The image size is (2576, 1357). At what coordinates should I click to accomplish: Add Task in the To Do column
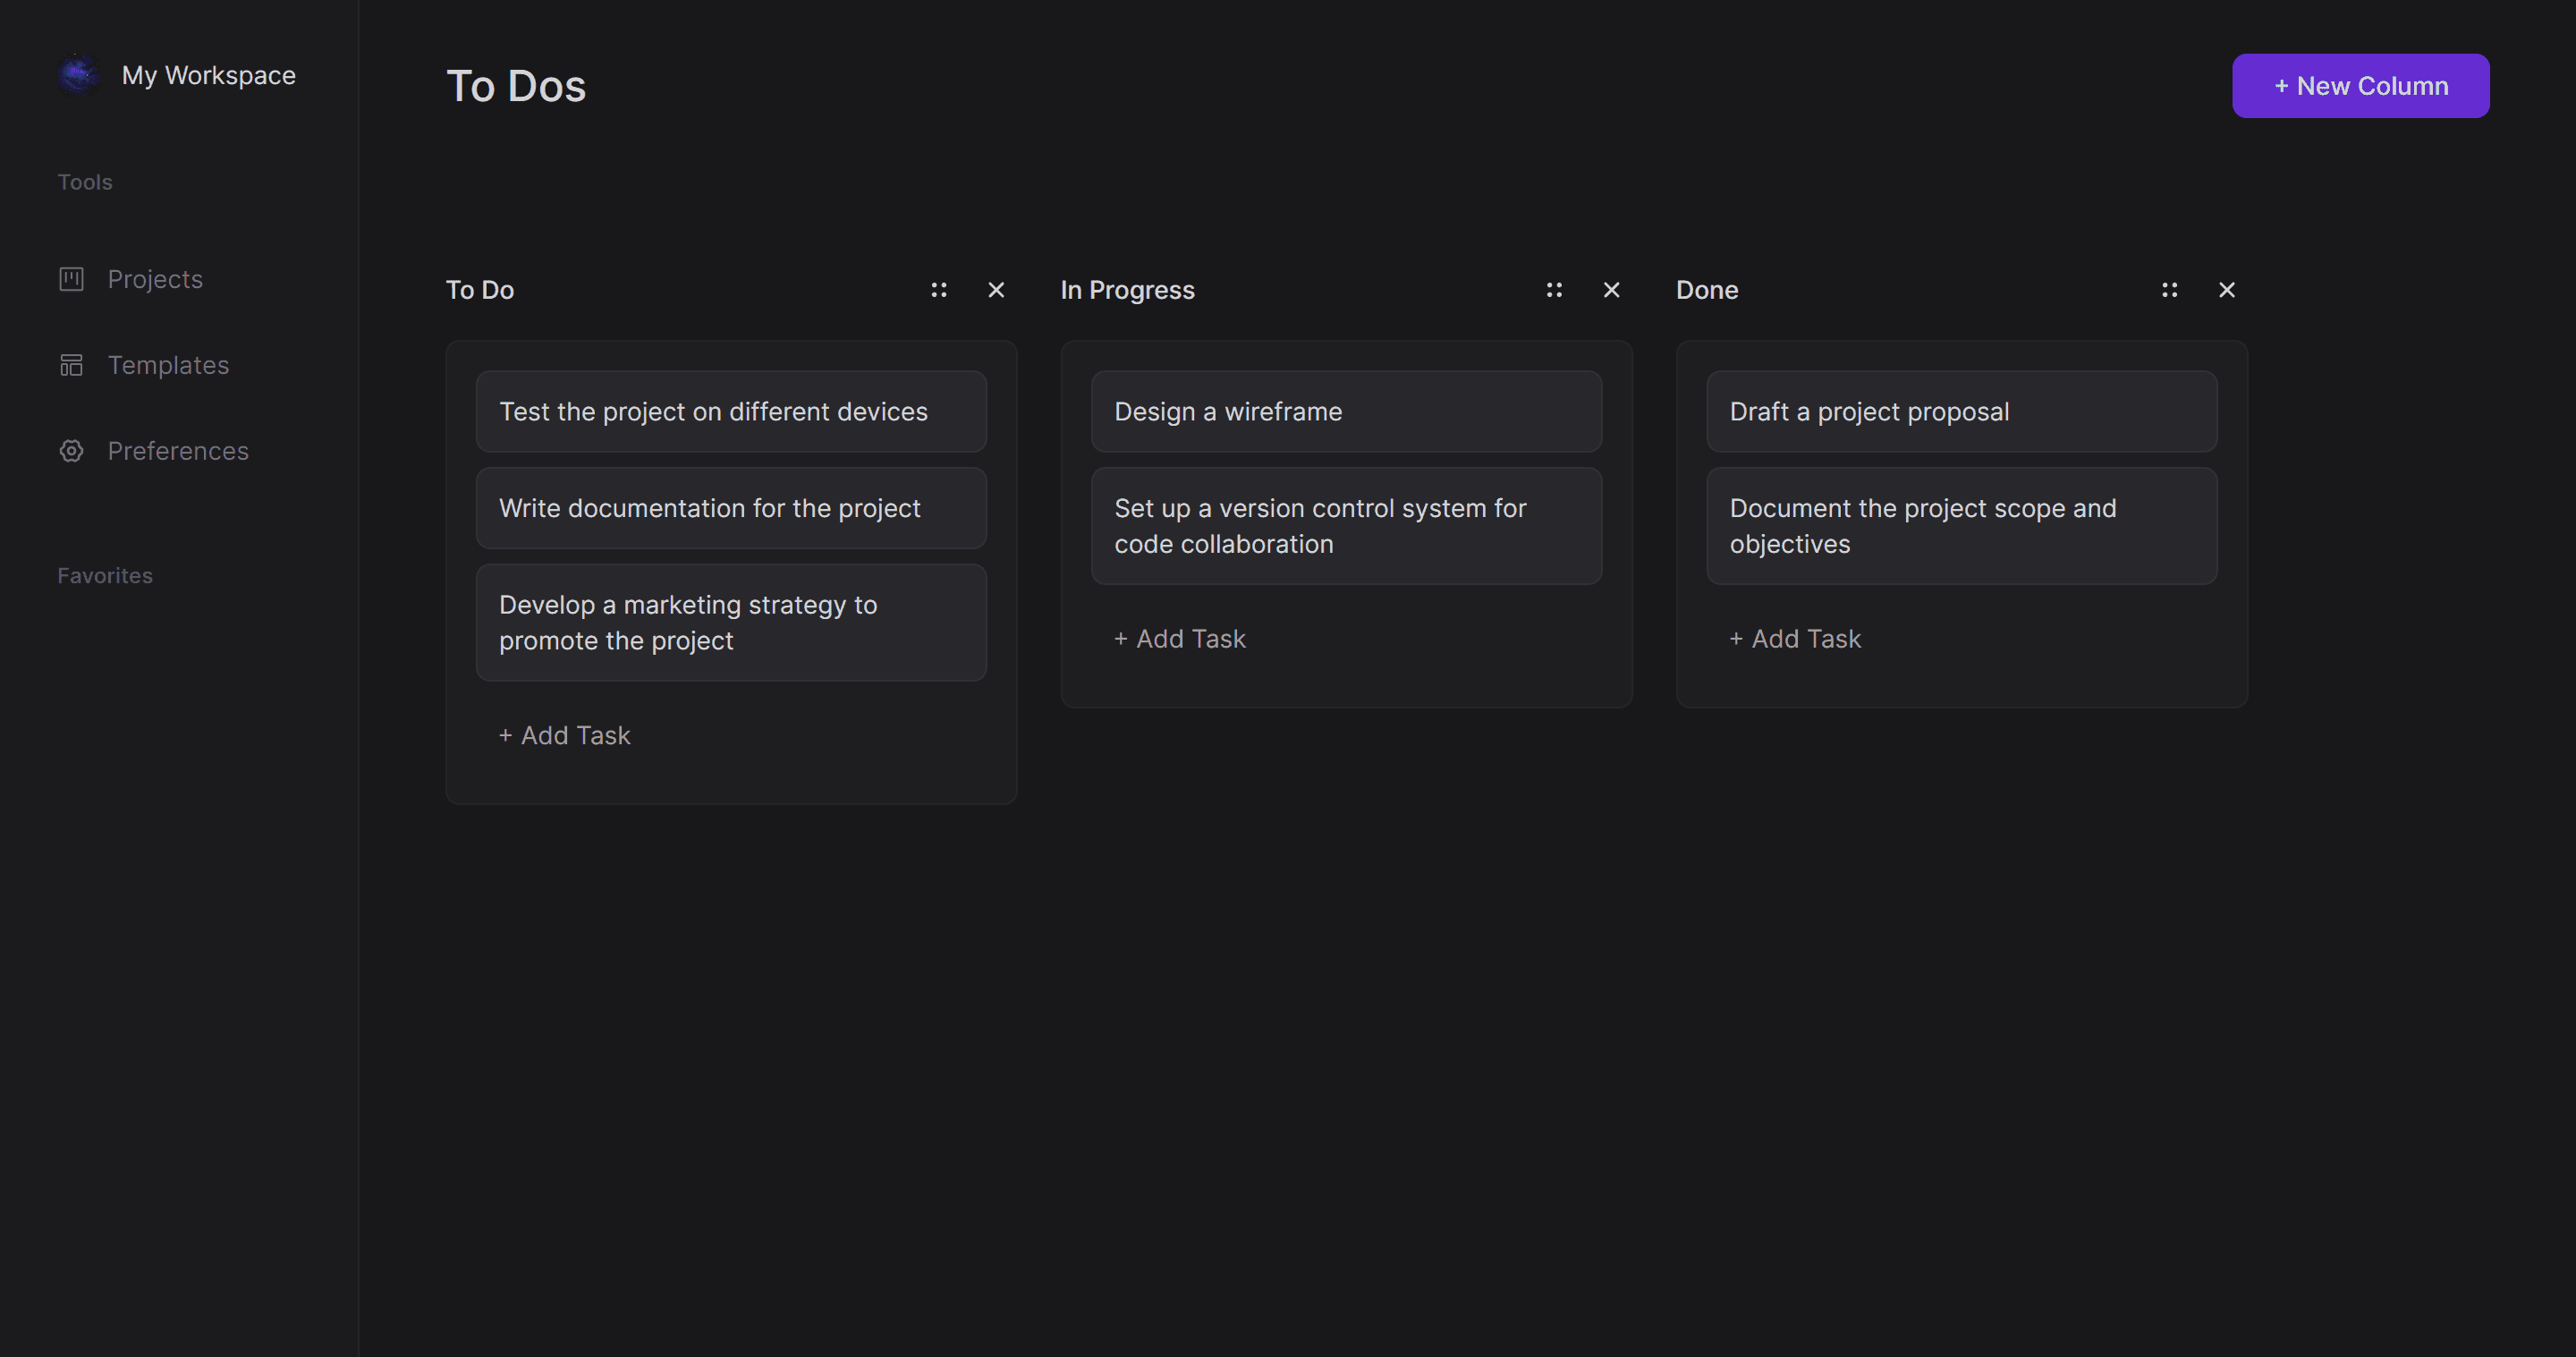565,736
